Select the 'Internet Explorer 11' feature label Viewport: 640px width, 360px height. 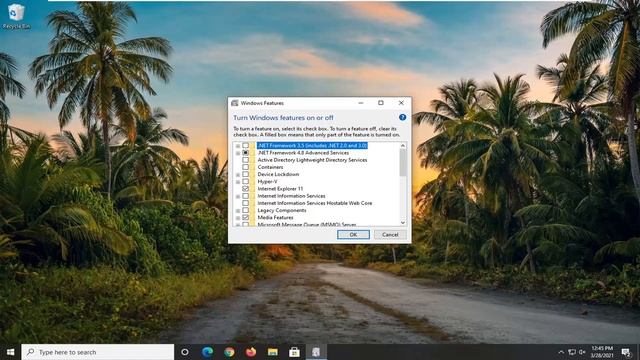coord(280,189)
